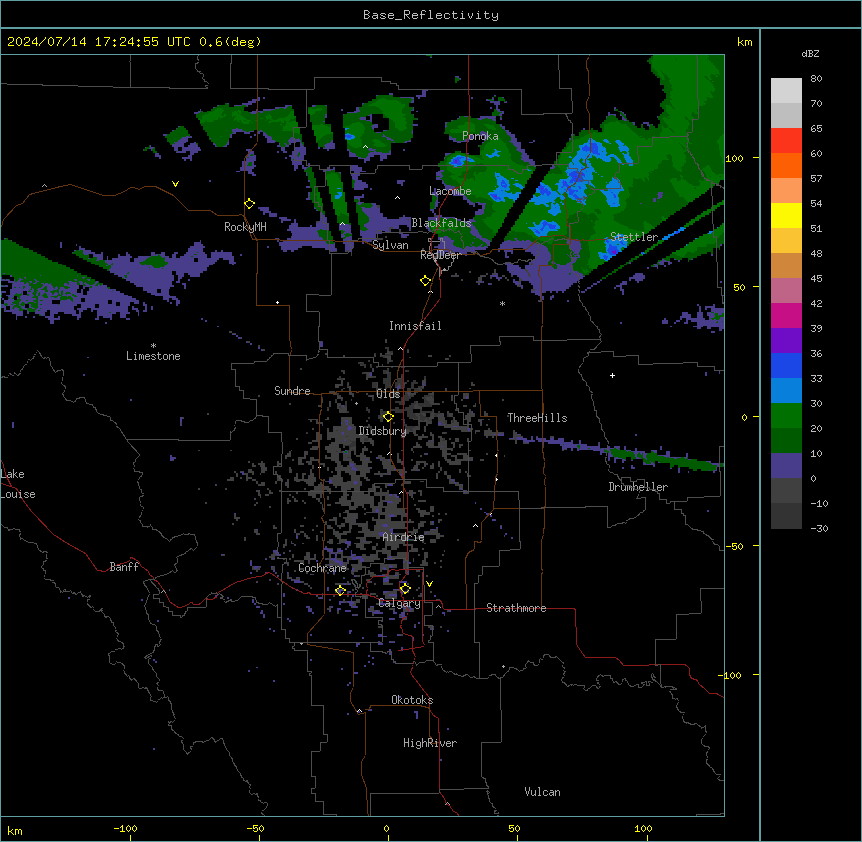Click the Lacombe city label
Image resolution: width=862 pixels, height=842 pixels.
point(450,191)
